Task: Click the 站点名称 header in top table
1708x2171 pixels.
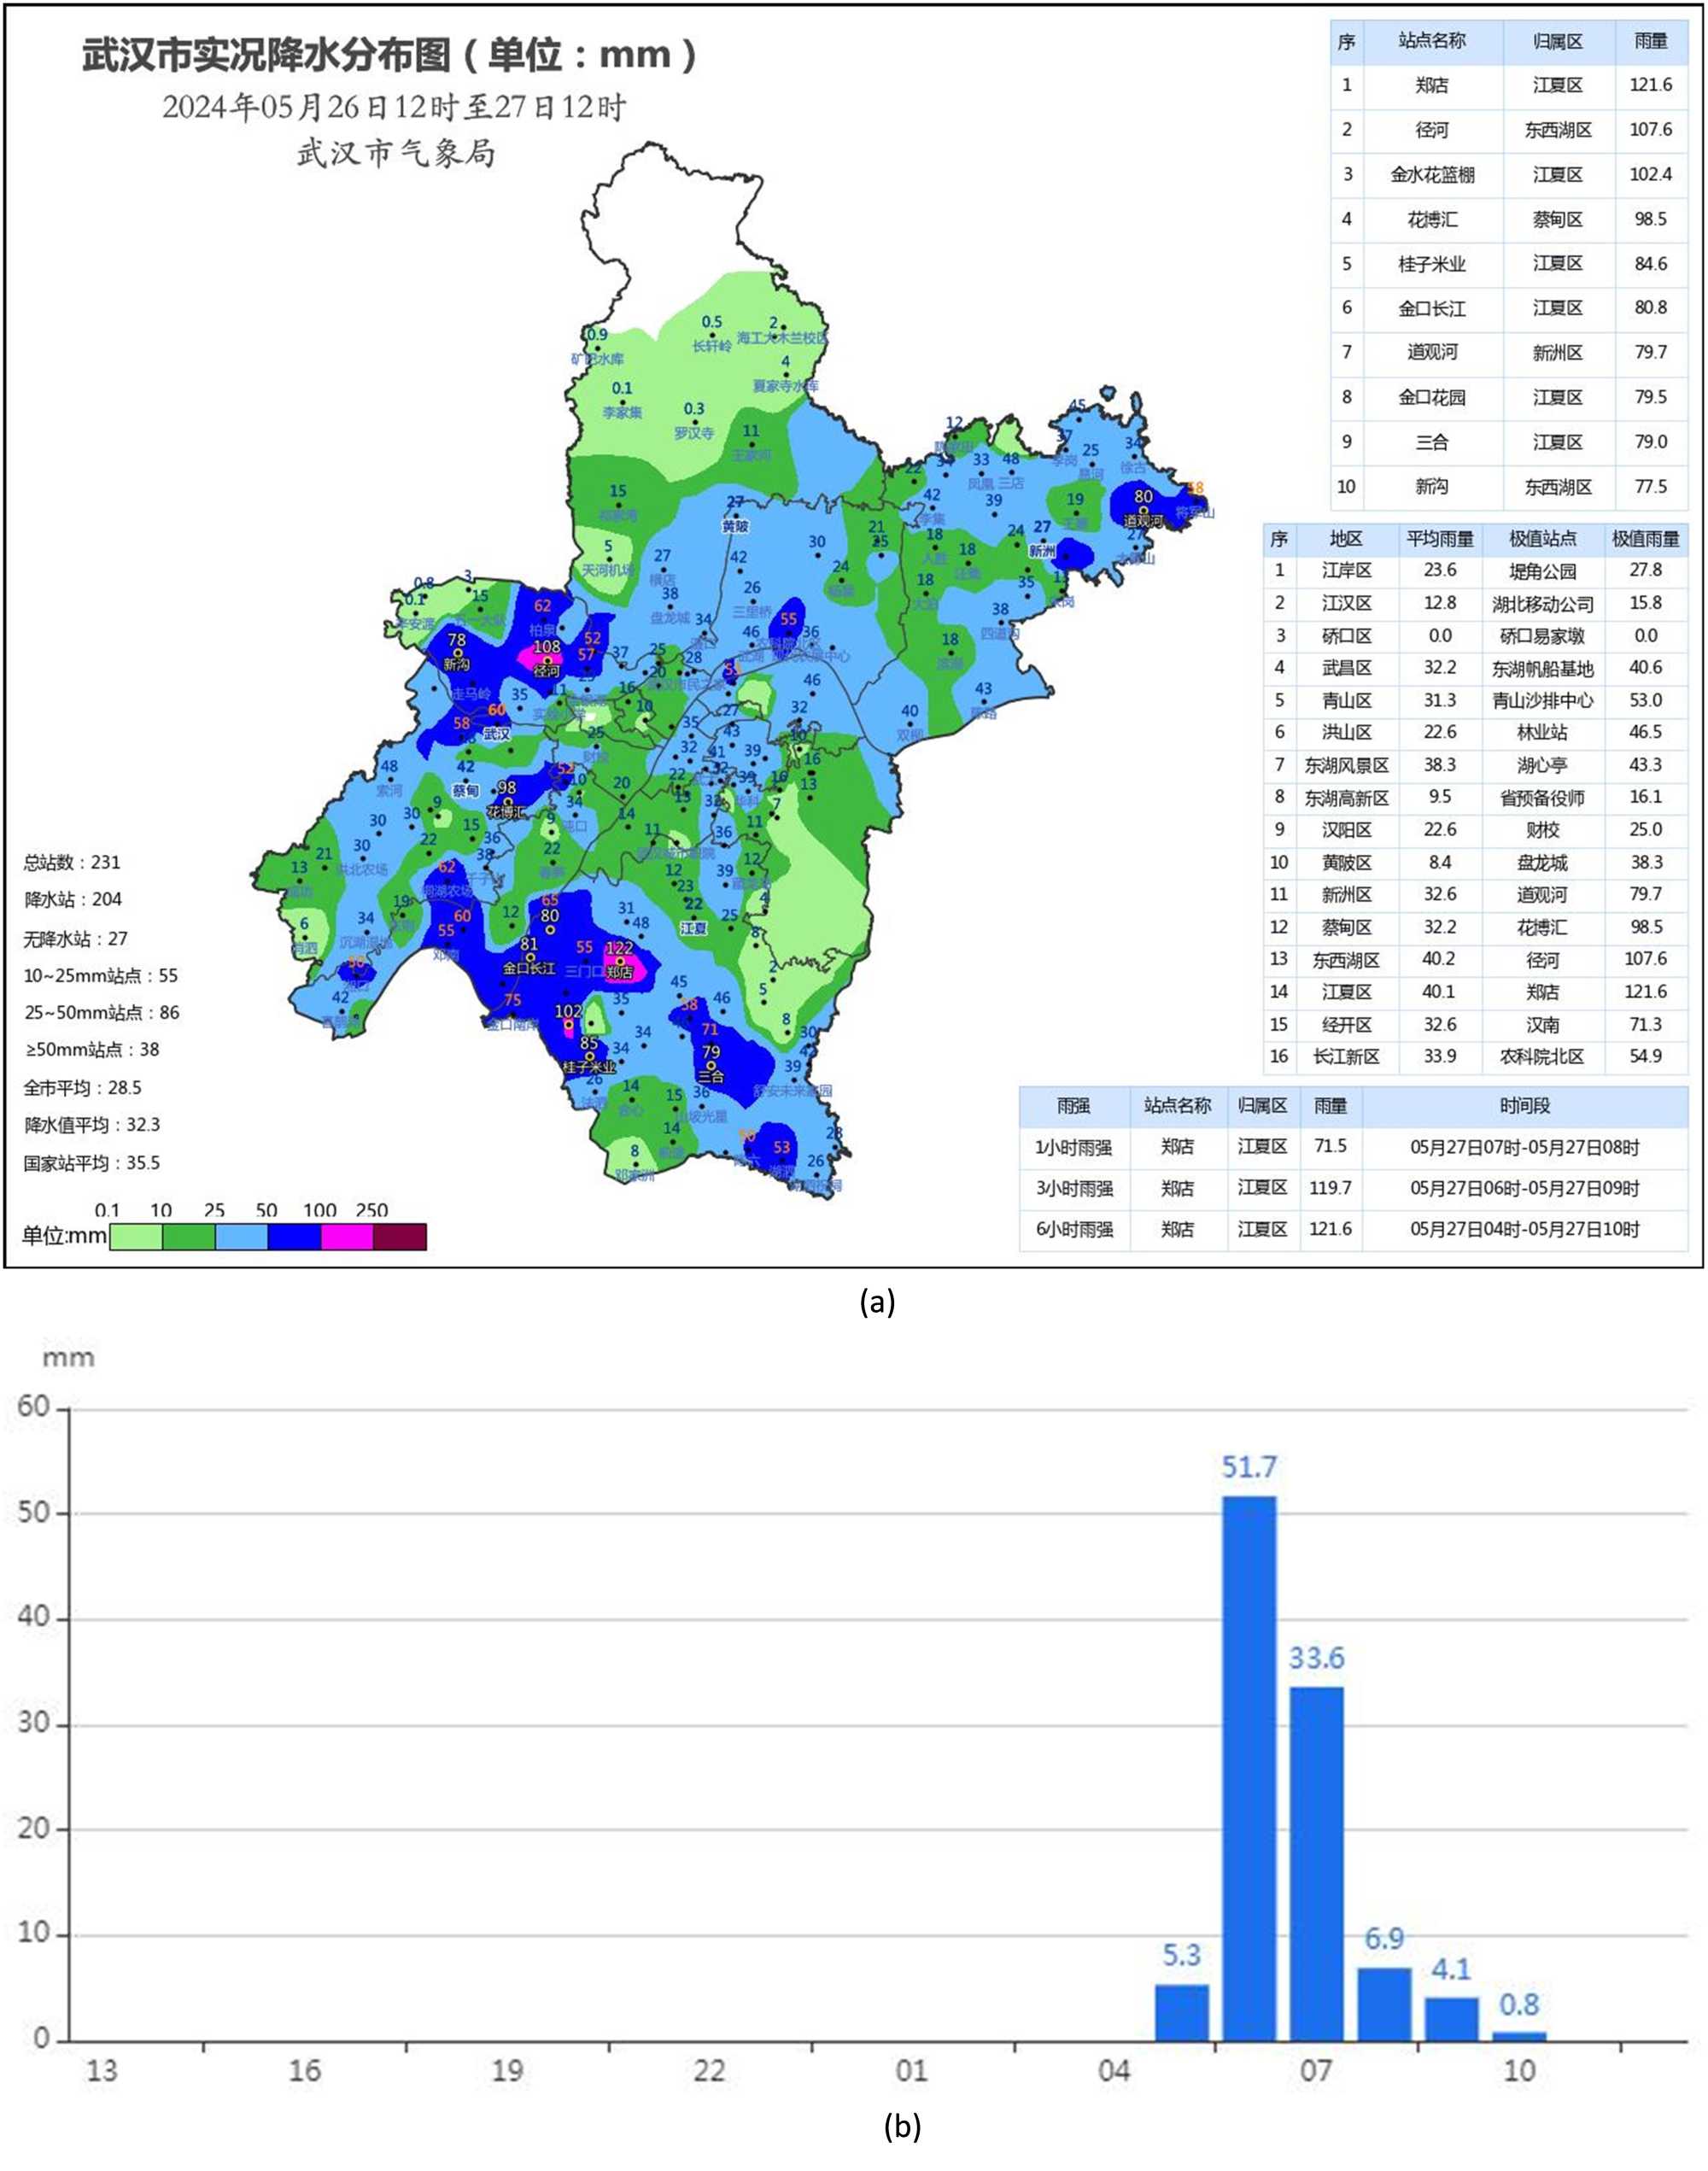Action: pos(1431,41)
